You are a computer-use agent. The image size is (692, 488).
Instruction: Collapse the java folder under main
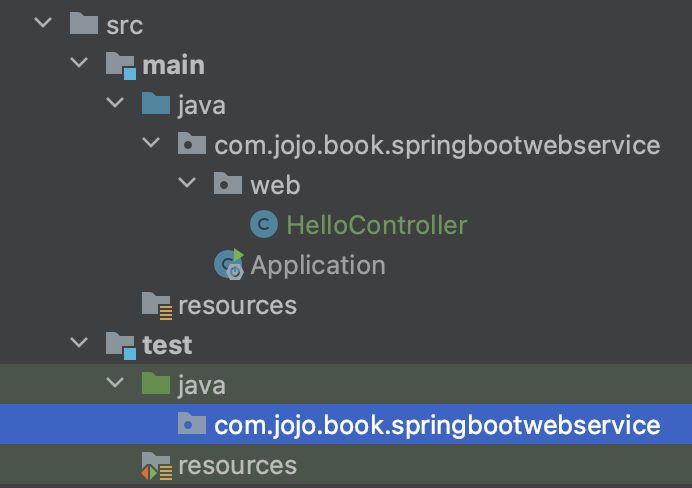[x=115, y=102]
